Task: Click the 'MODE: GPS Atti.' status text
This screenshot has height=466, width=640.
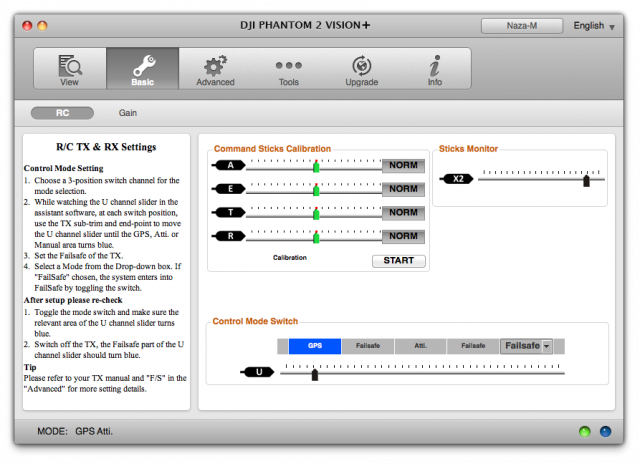Action: click(75, 431)
